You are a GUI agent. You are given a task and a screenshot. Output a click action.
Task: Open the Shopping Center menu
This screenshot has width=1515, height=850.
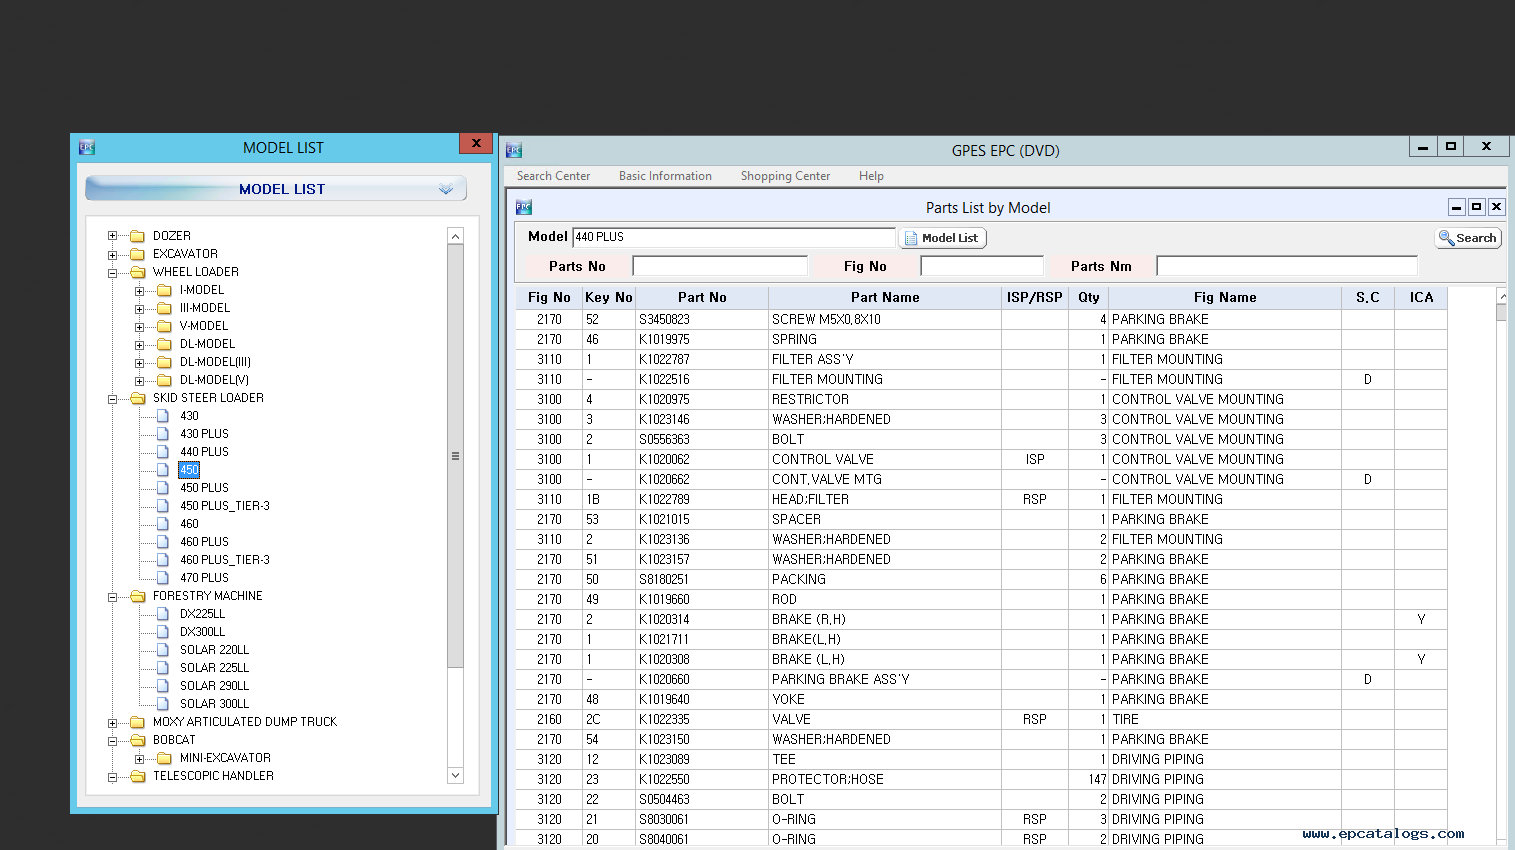[x=785, y=176]
